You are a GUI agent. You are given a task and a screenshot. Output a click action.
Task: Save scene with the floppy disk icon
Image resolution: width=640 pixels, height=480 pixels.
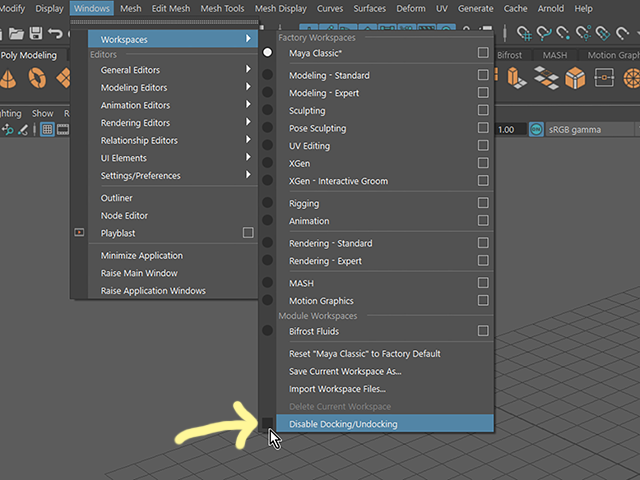[36, 33]
